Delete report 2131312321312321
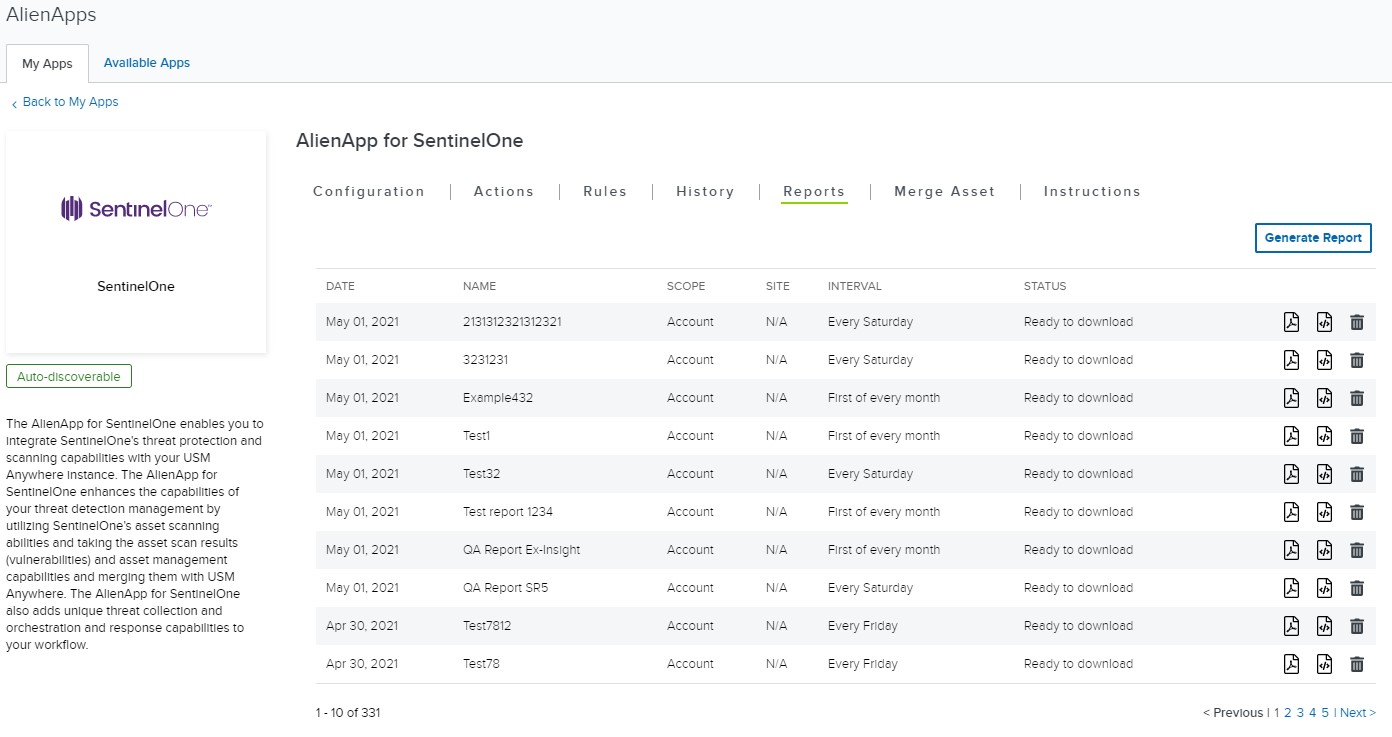Image resolution: width=1392 pixels, height=737 pixels. tap(1357, 322)
